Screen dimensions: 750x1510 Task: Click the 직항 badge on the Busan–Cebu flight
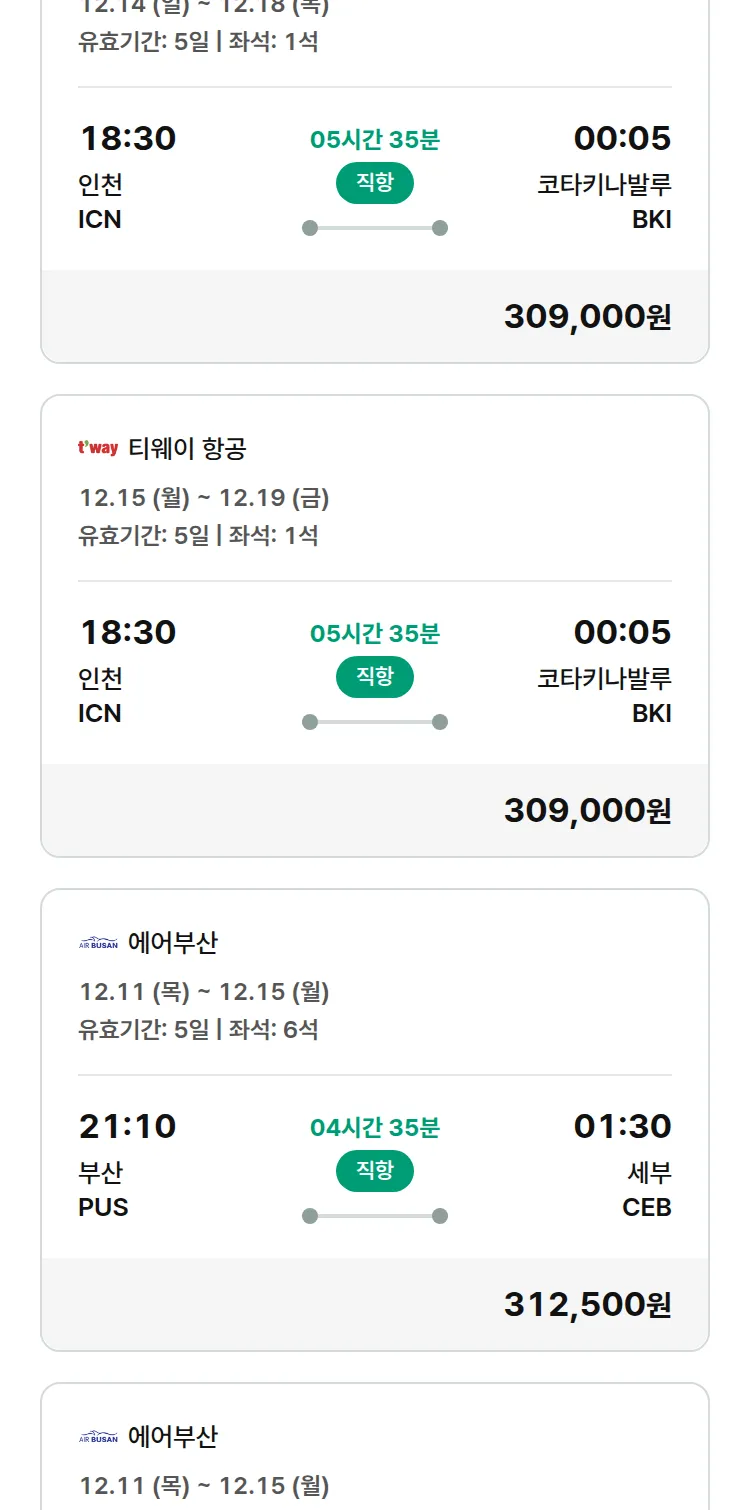point(375,1171)
